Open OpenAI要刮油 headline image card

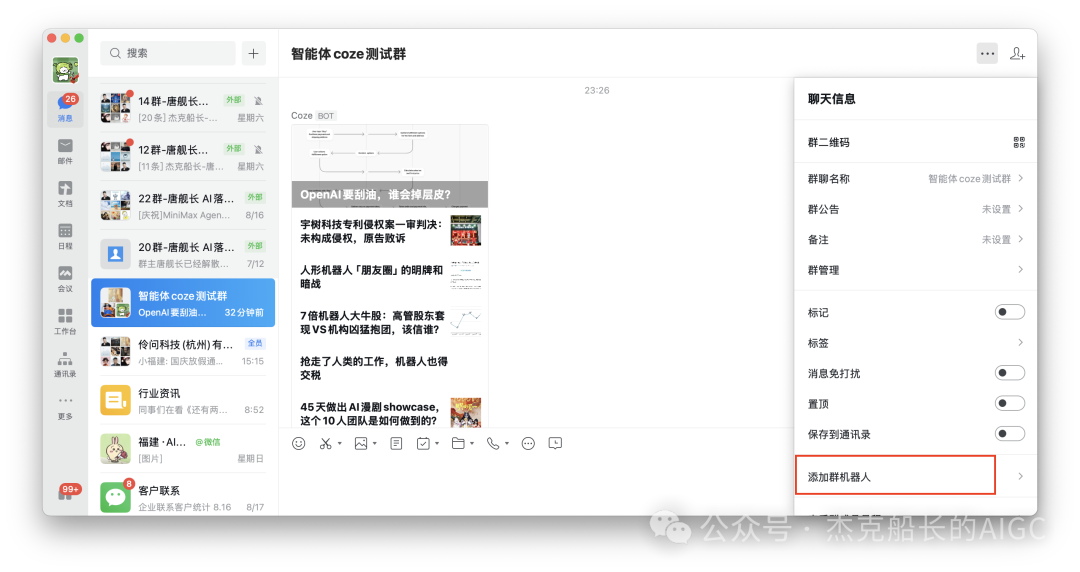pyautogui.click(x=390, y=166)
